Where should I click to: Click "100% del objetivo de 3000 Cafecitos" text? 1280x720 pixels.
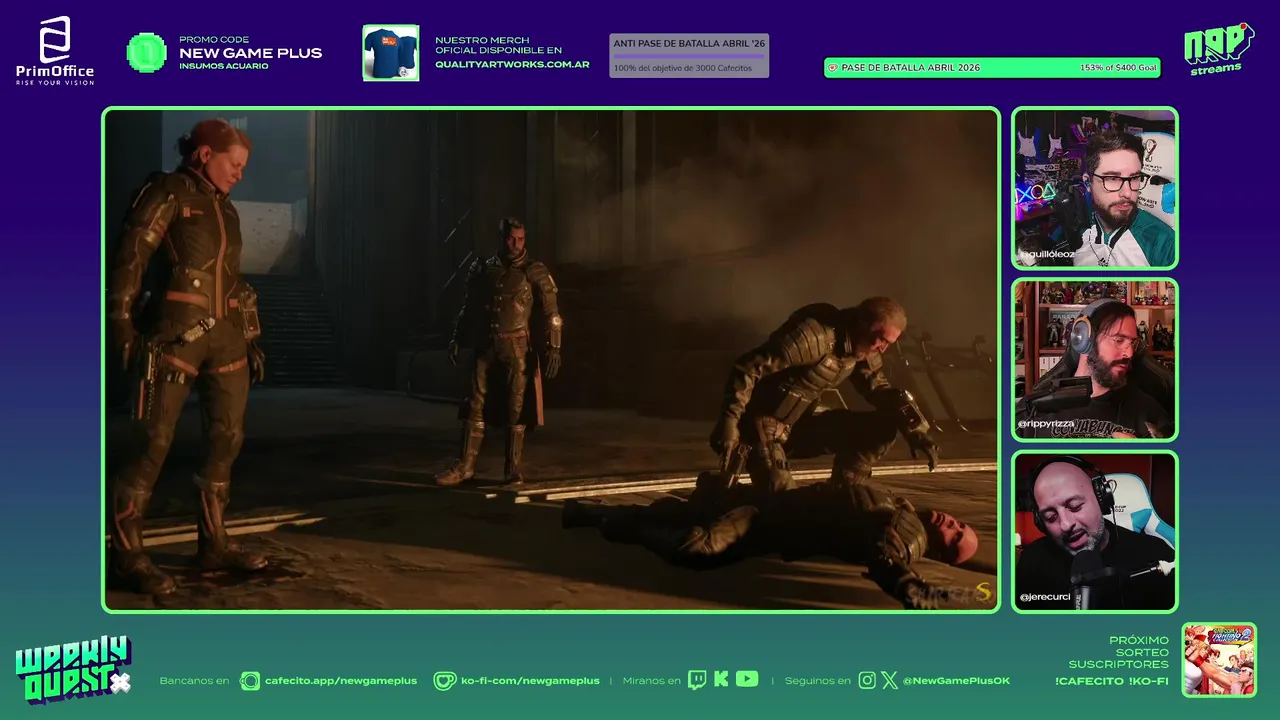pyautogui.click(x=683, y=68)
